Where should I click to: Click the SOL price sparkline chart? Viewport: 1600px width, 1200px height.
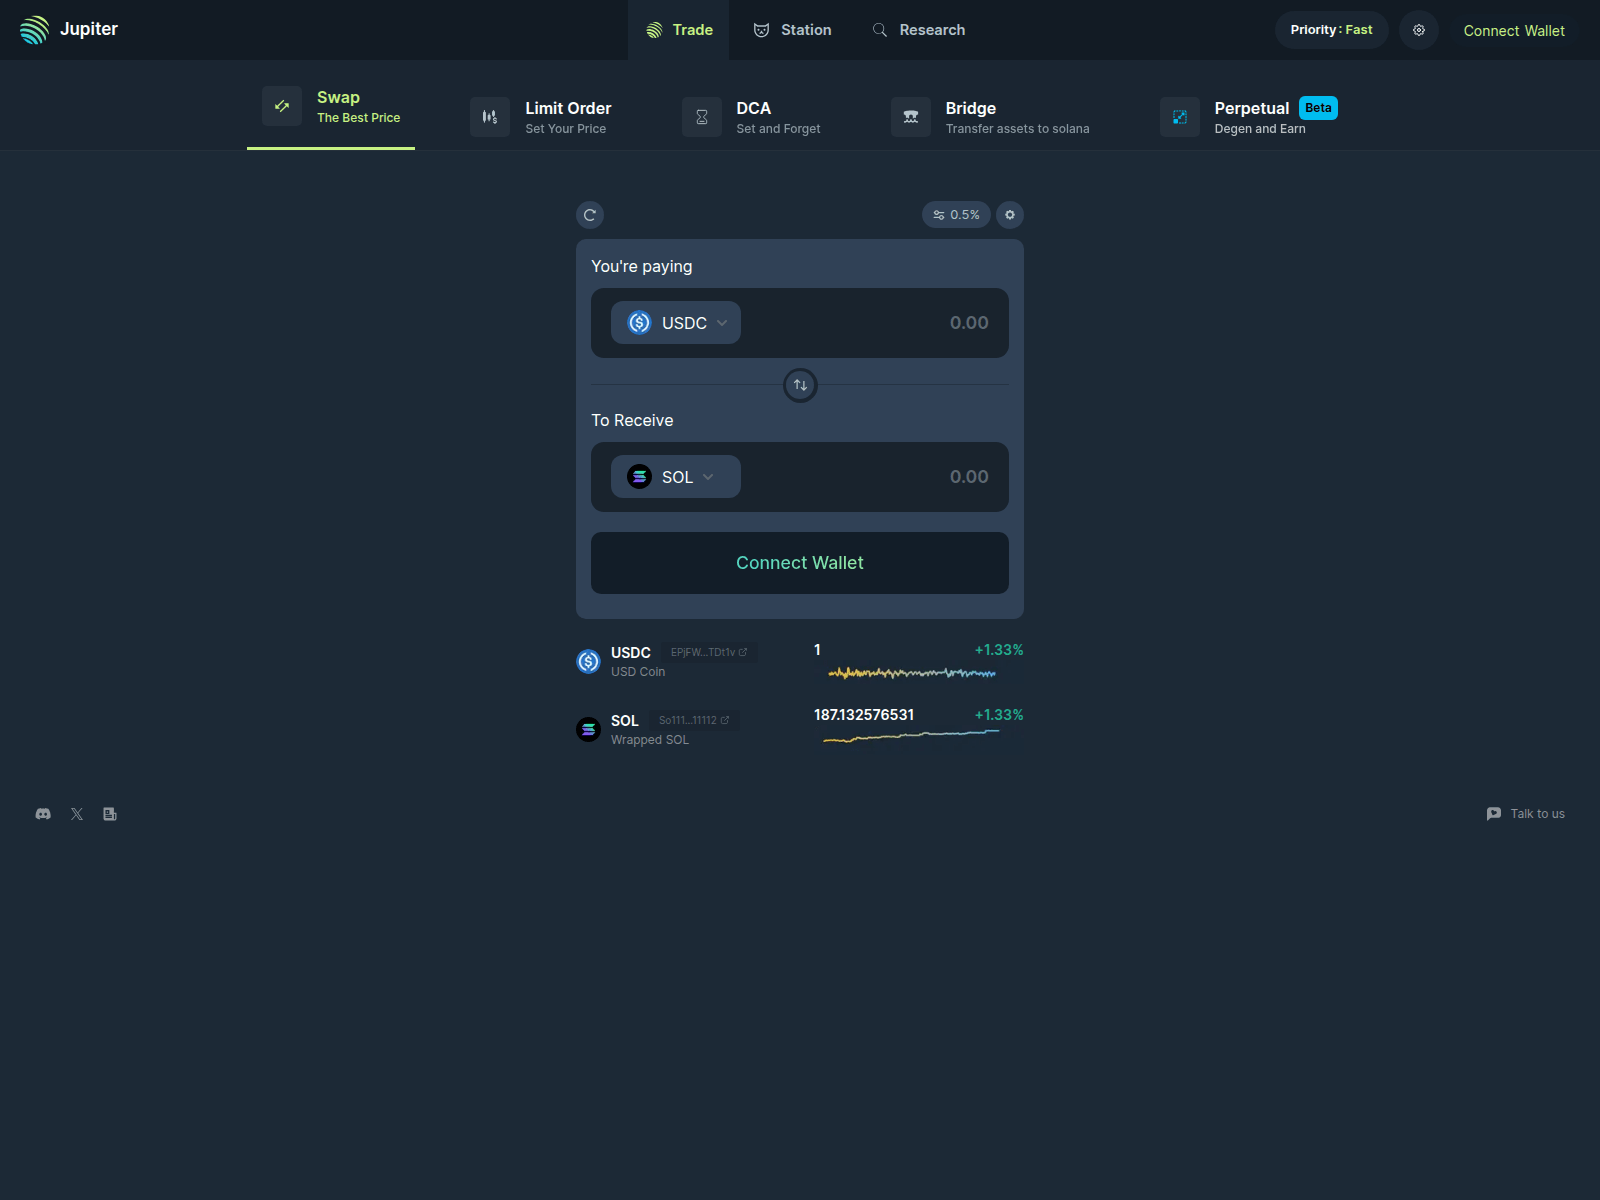tap(911, 737)
